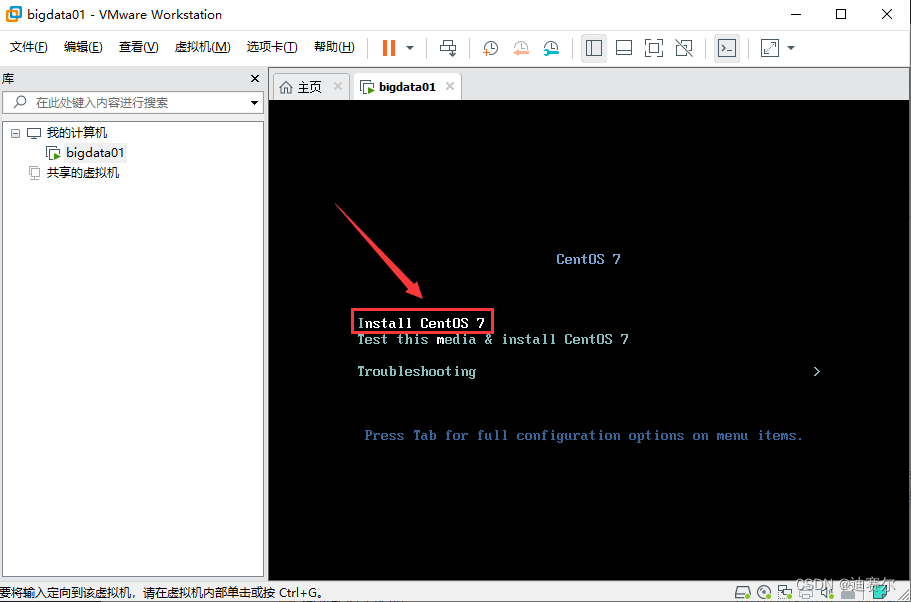This screenshot has width=911, height=602.
Task: Select 共享的虚拟机 in the library
Action: coord(83,173)
